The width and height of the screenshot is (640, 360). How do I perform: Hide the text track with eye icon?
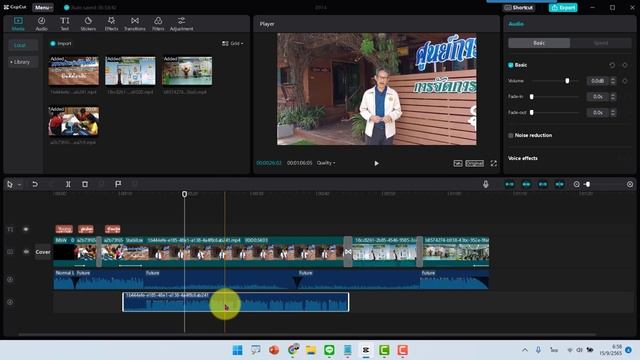click(x=26, y=229)
